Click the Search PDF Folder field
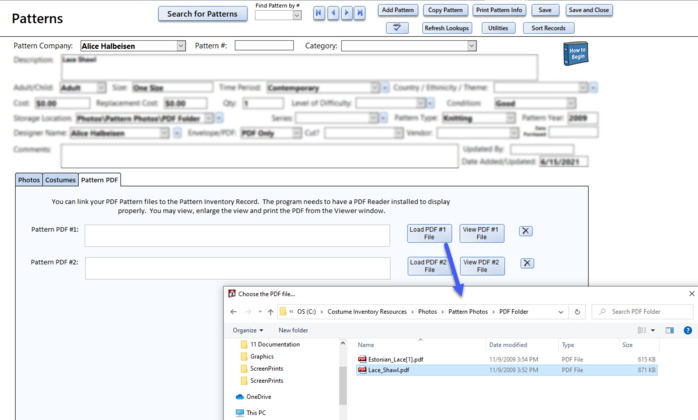 click(x=645, y=312)
